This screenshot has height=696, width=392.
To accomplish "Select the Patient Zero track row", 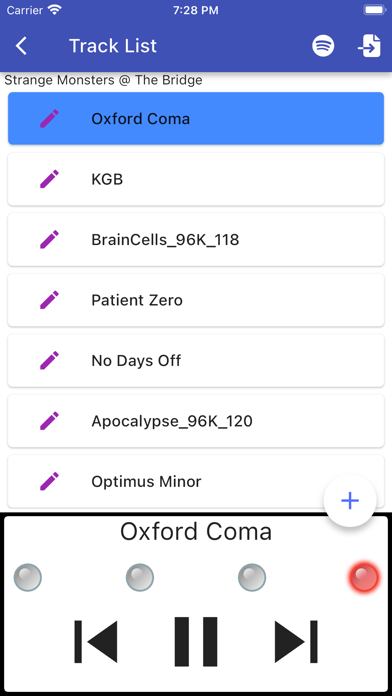I will coord(196,300).
